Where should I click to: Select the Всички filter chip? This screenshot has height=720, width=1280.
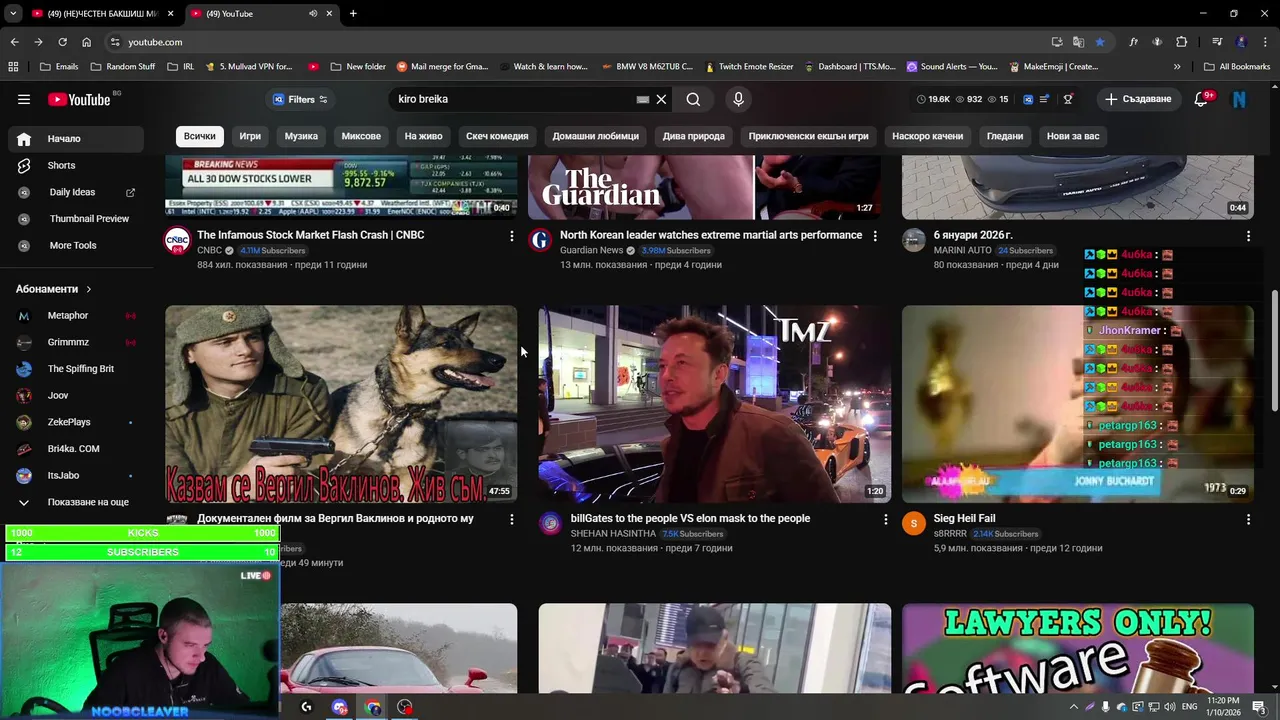pos(200,136)
